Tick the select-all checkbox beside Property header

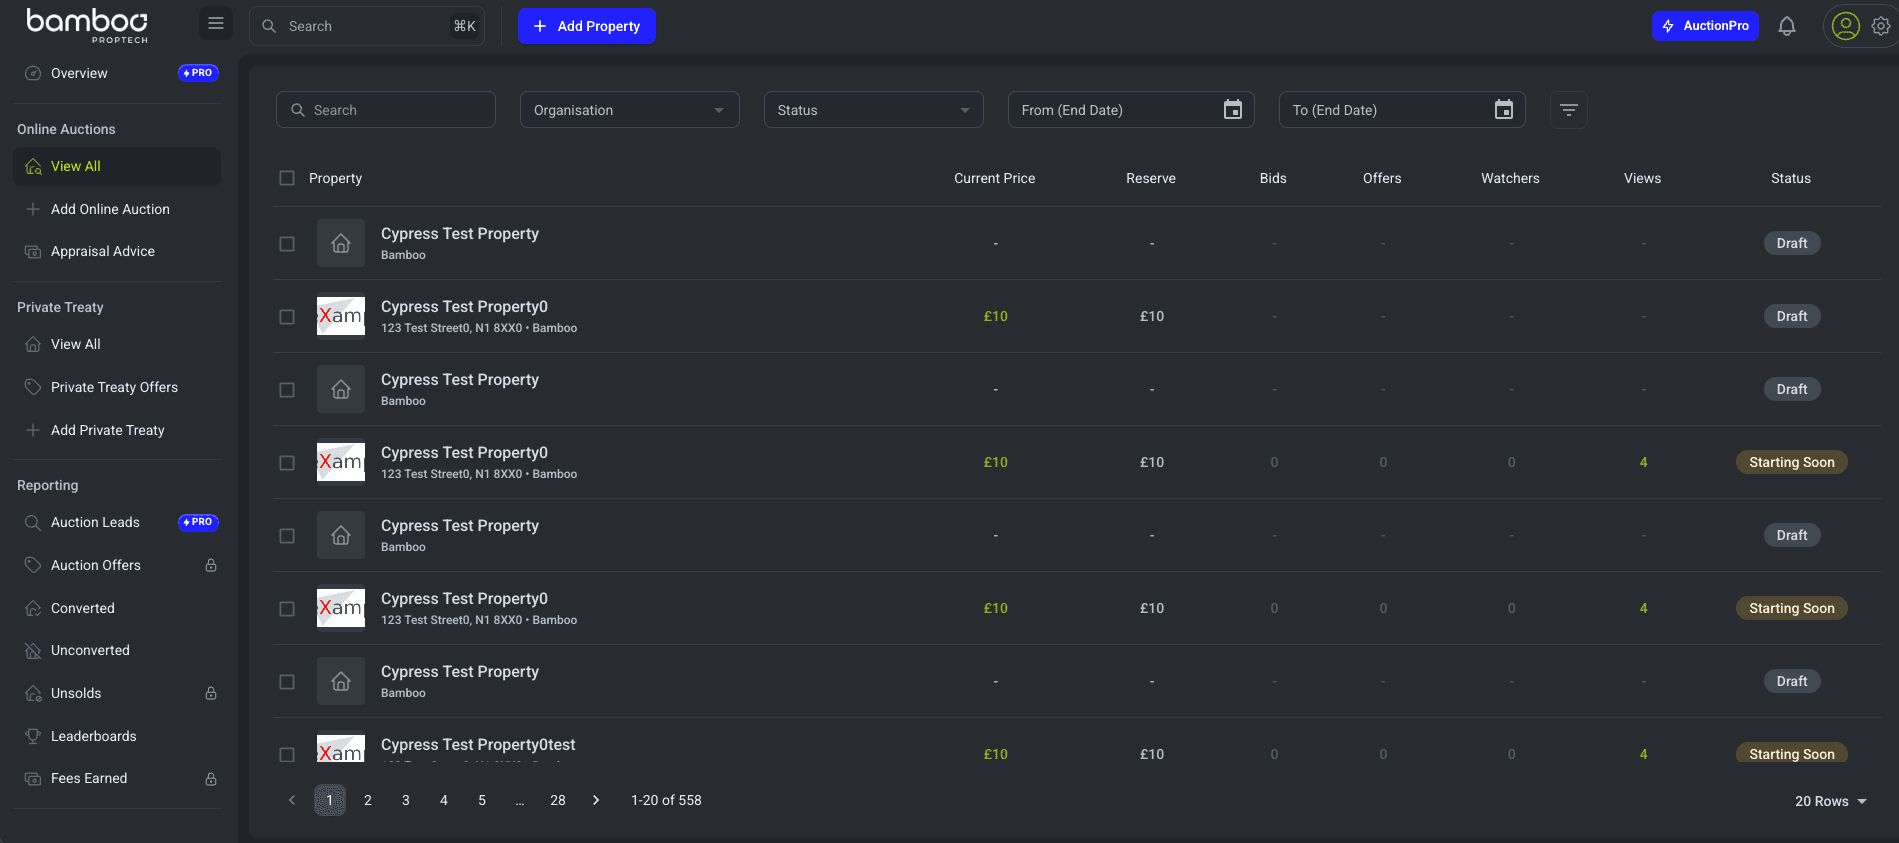(x=287, y=178)
